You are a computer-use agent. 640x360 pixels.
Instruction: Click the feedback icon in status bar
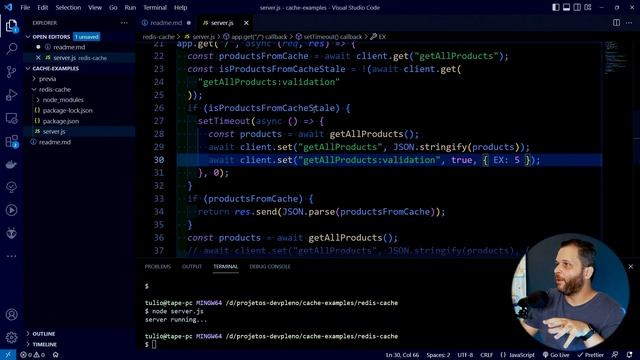[x=615, y=355]
